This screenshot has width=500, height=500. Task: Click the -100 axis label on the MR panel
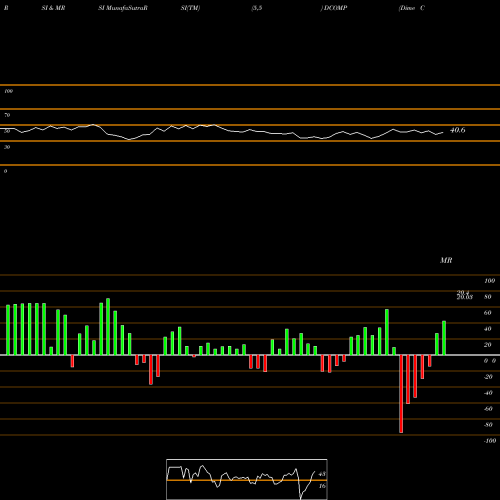click(490, 441)
